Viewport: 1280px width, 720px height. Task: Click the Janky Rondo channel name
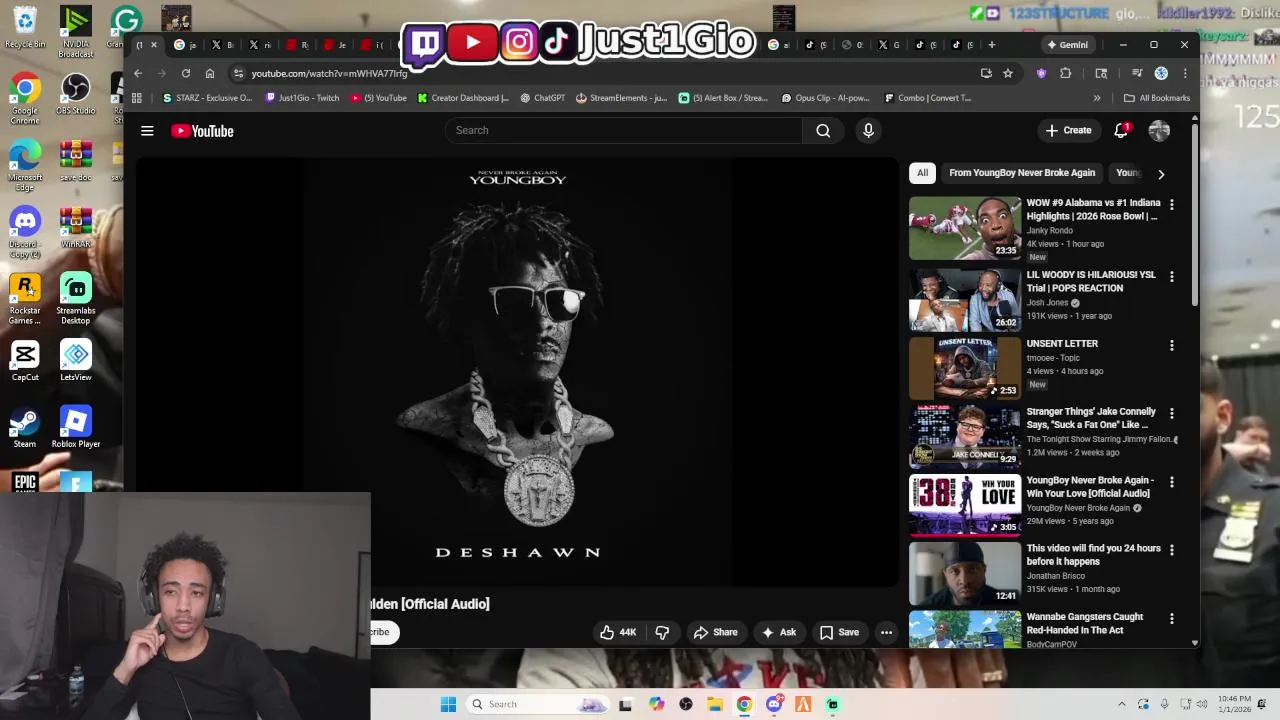1049,230
